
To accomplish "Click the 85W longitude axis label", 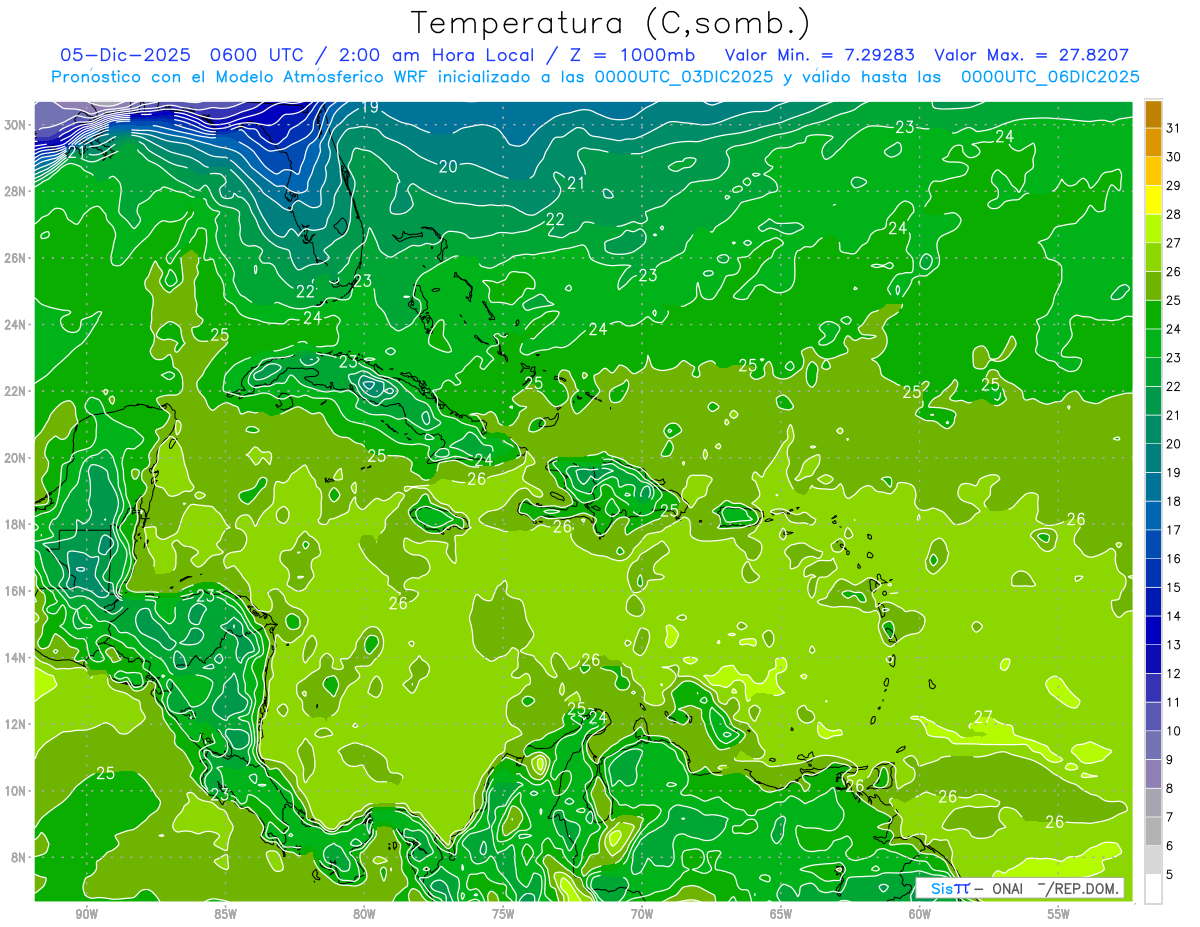I will (225, 914).
